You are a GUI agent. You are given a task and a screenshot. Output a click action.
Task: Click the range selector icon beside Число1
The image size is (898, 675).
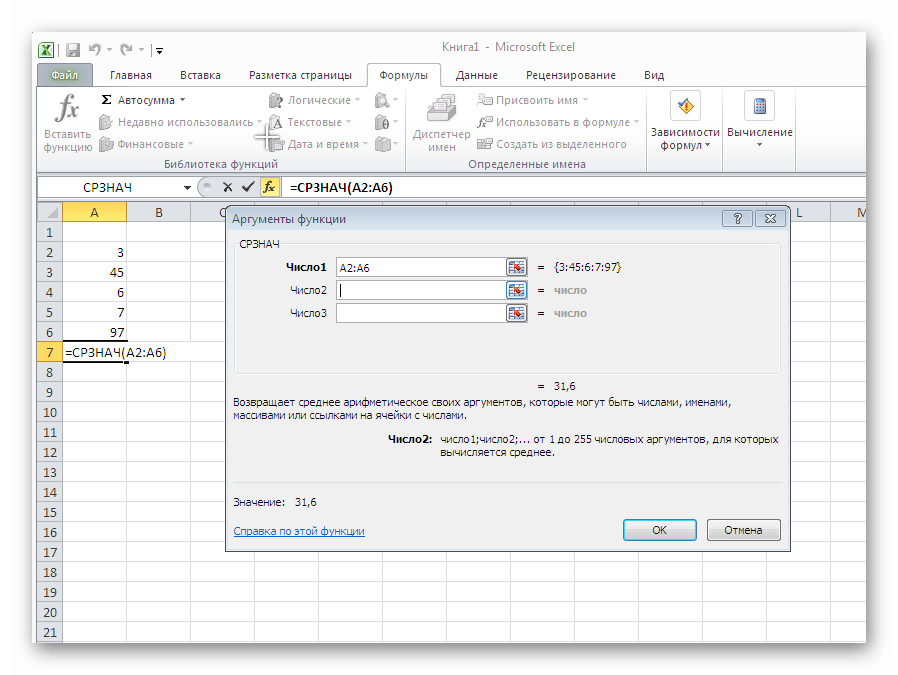pos(517,266)
